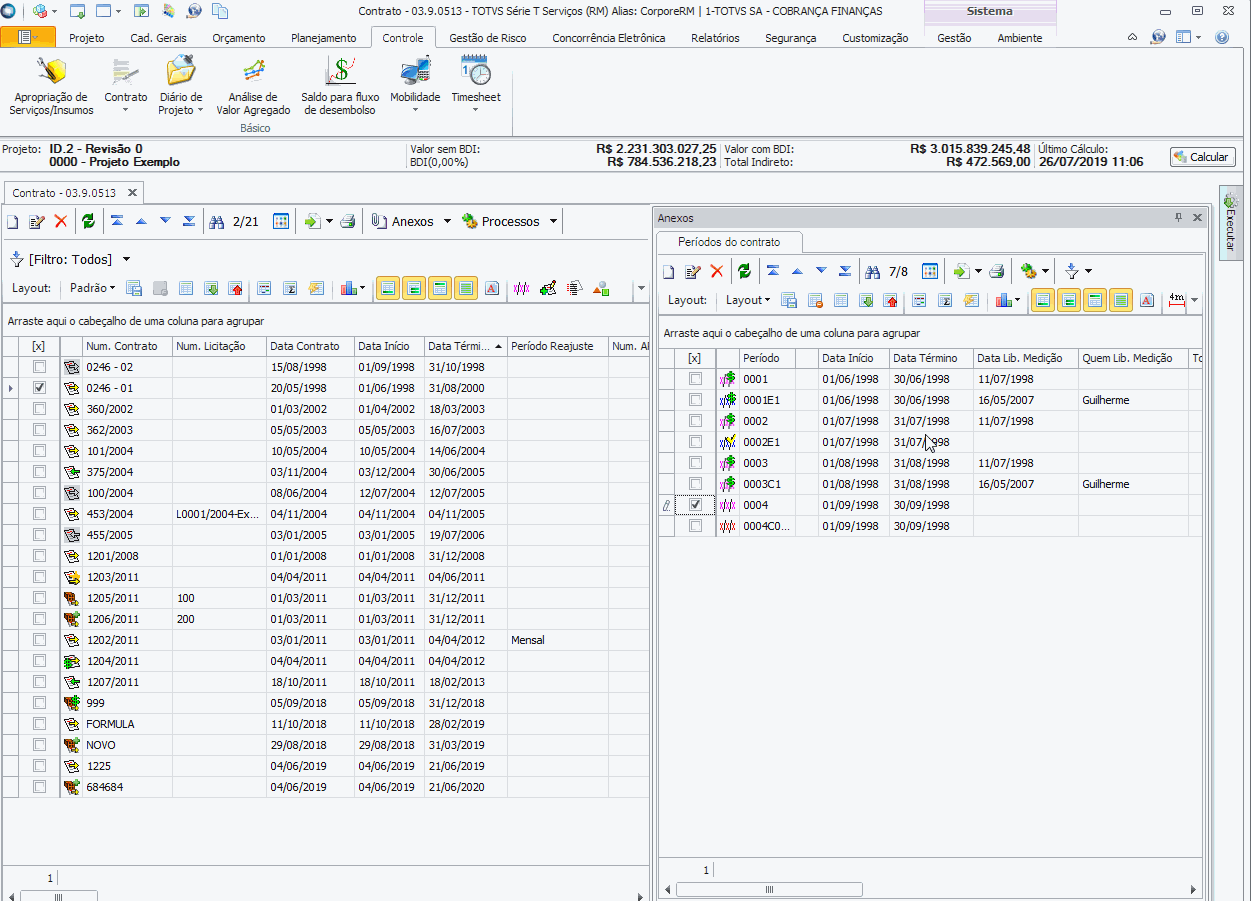The image size is (1251, 901).
Task: Open the Padrão layout dropdown
Action: click(x=92, y=288)
